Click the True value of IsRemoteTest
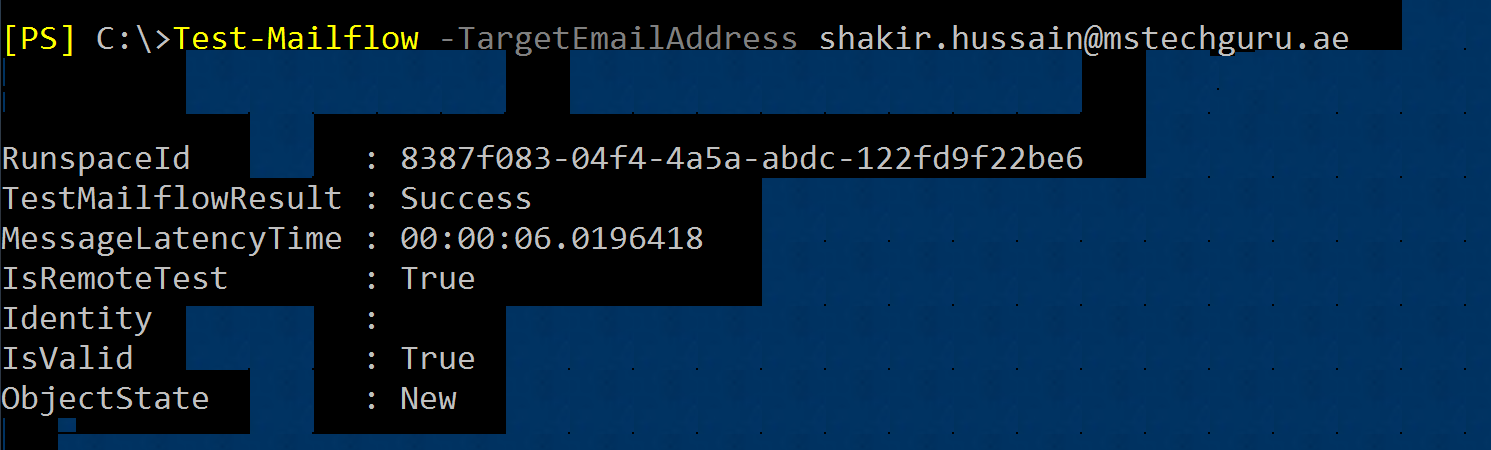This screenshot has width=1491, height=450. (x=438, y=278)
